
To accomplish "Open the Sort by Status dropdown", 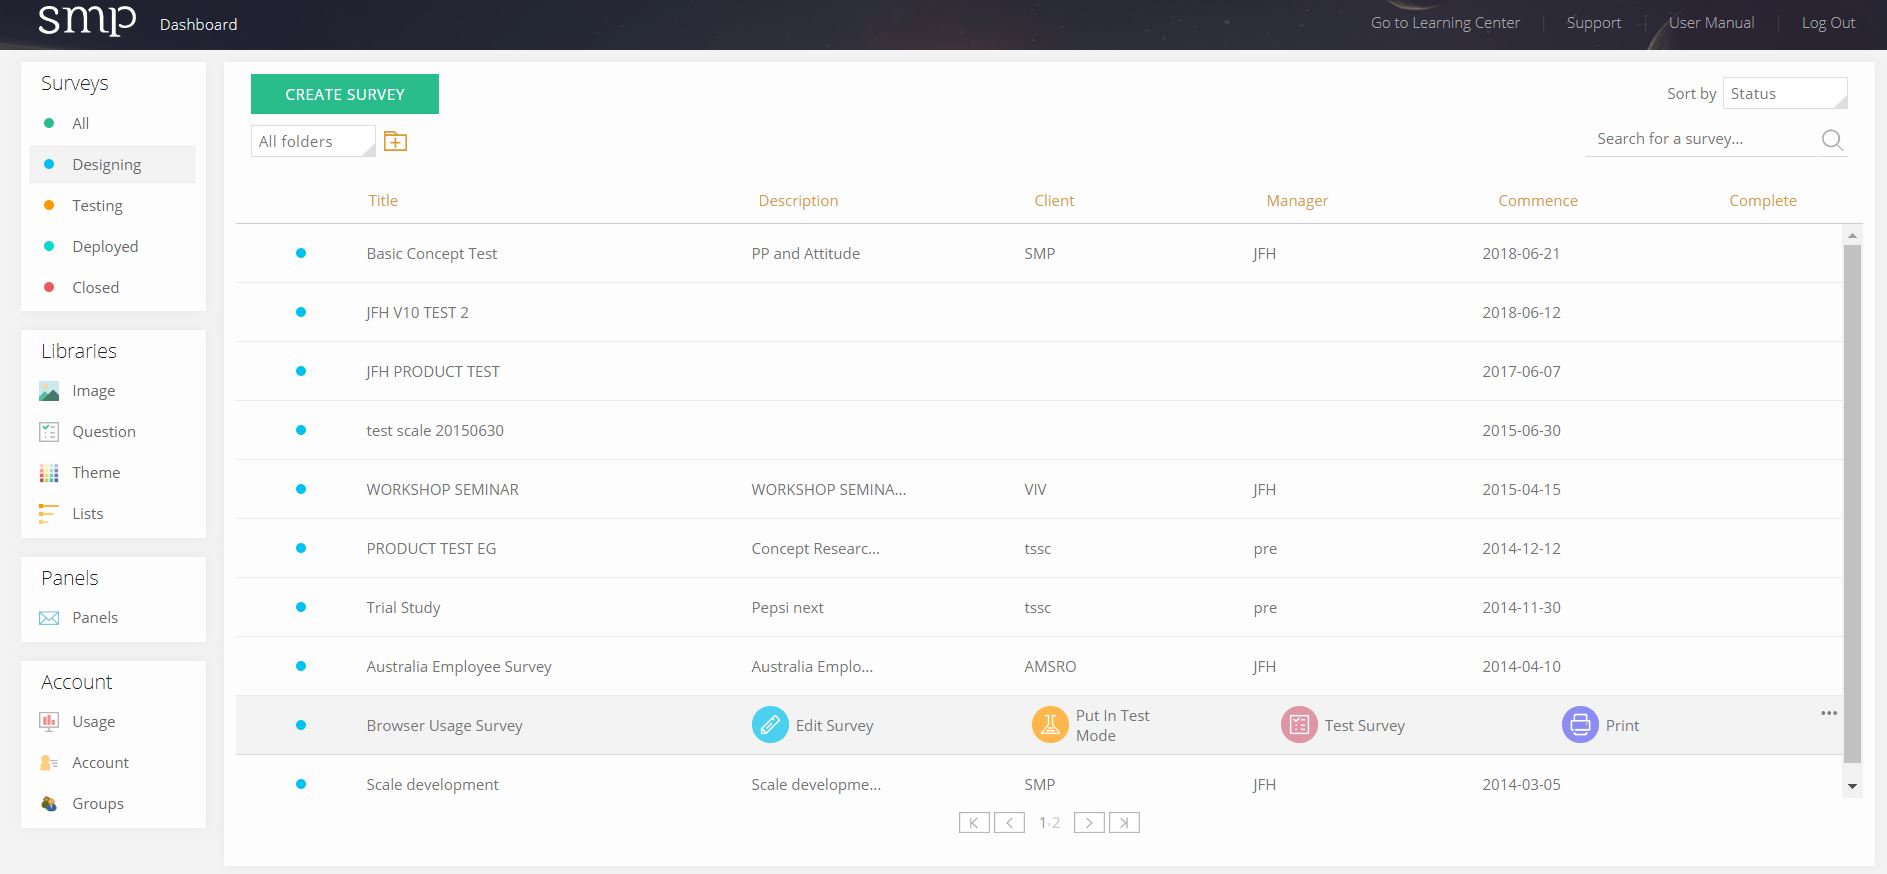I will [1784, 94].
